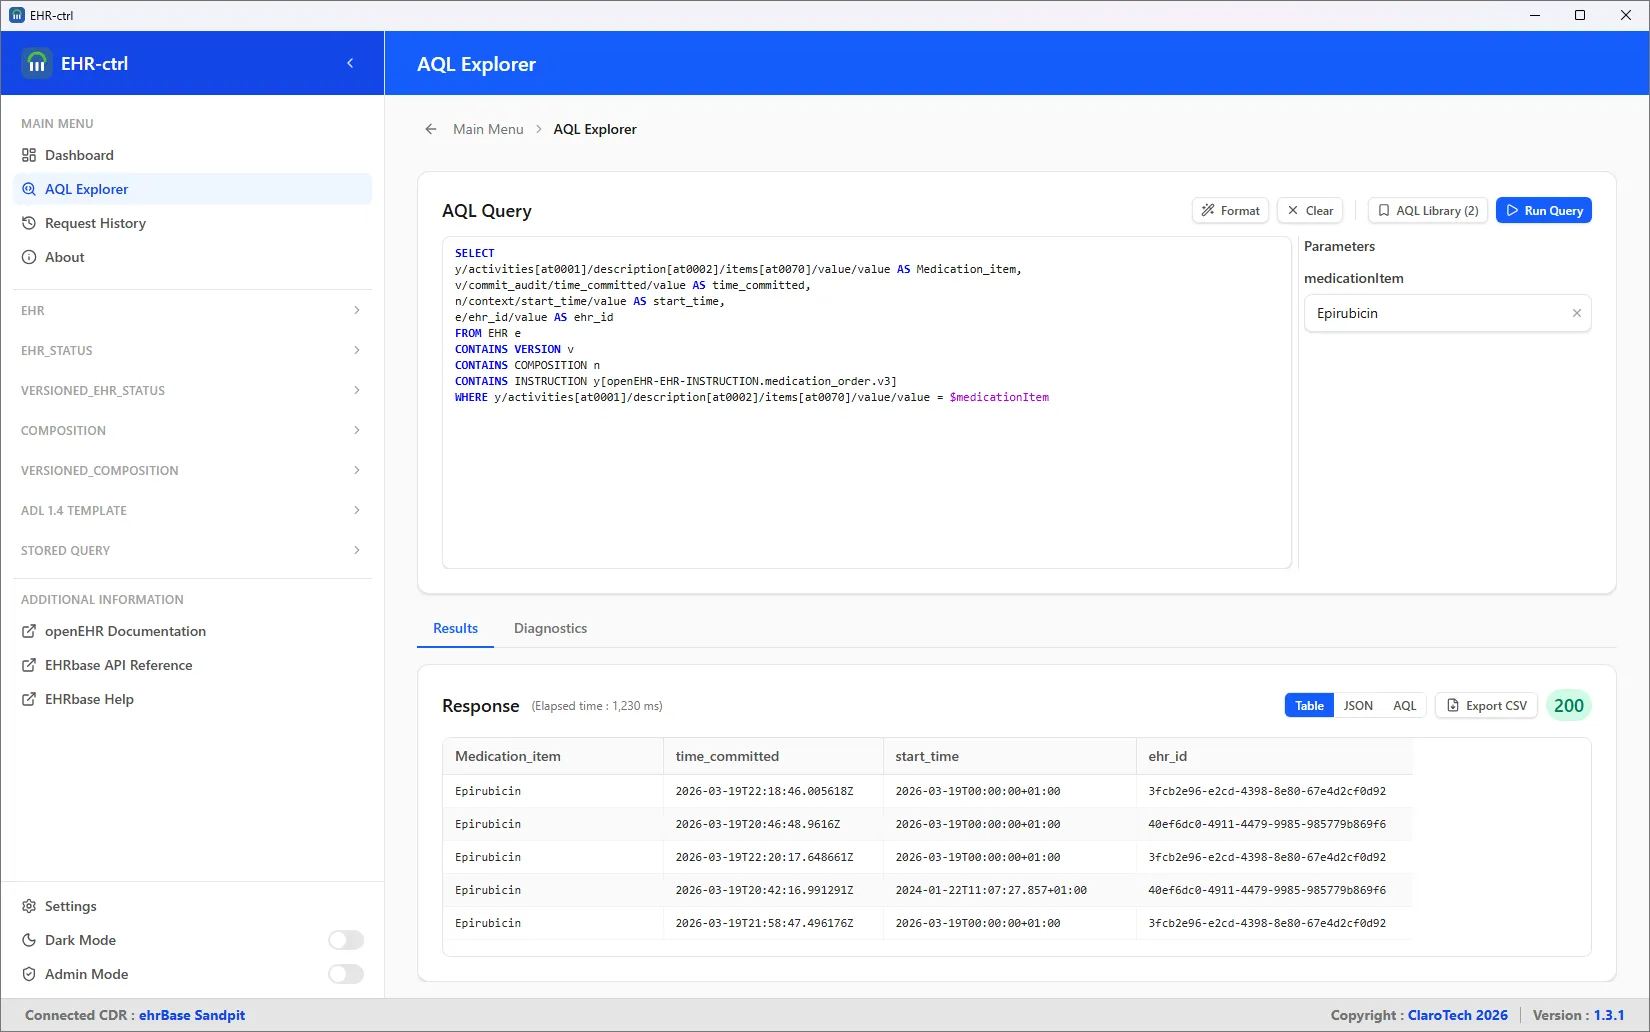This screenshot has width=1650, height=1032.
Task: Switch response to Table view
Action: click(x=1309, y=705)
